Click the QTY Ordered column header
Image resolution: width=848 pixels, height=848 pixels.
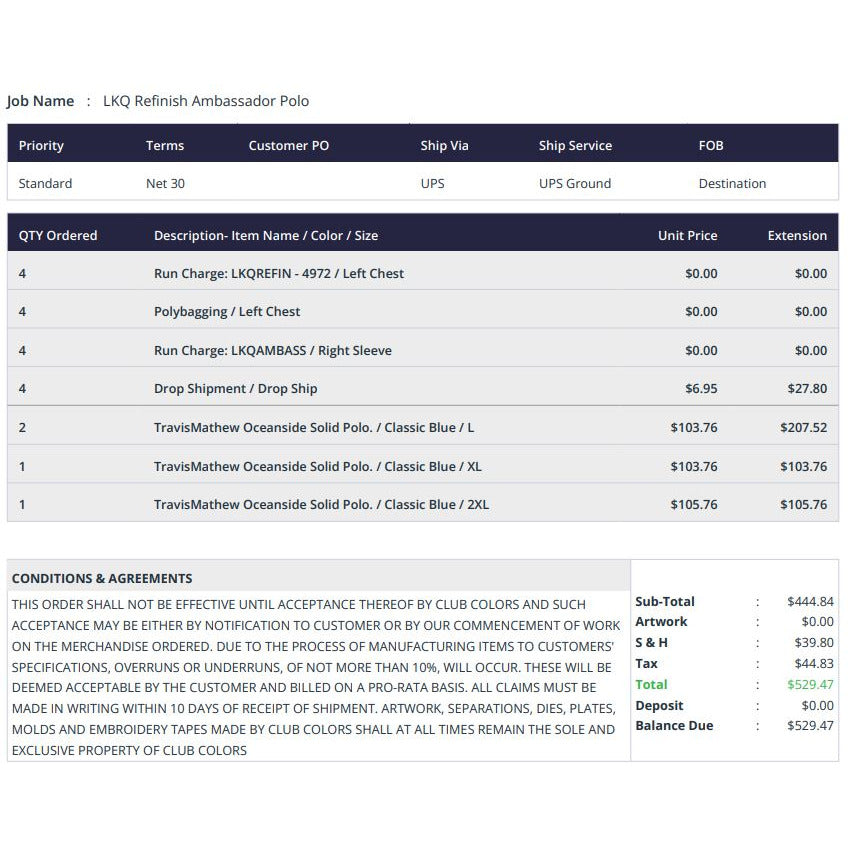point(58,235)
